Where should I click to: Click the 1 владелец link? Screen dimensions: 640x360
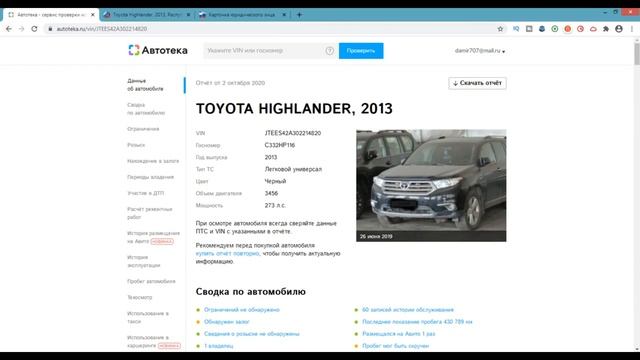click(x=218, y=346)
